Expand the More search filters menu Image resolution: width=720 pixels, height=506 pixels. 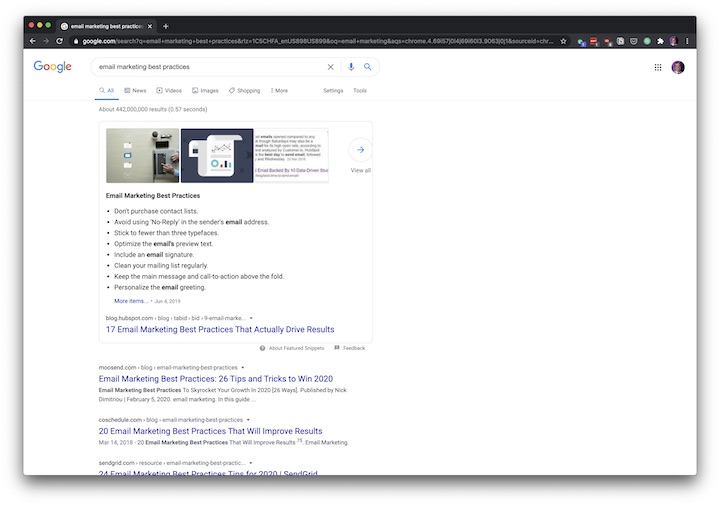[278, 91]
